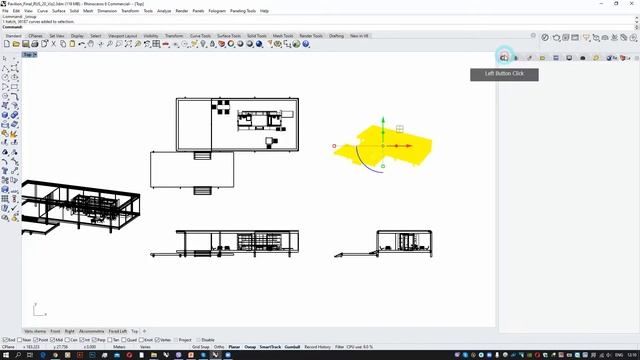The width and height of the screenshot is (640, 360).
Task: Open the Solid Tools toolbar tab
Action: tap(257, 36)
